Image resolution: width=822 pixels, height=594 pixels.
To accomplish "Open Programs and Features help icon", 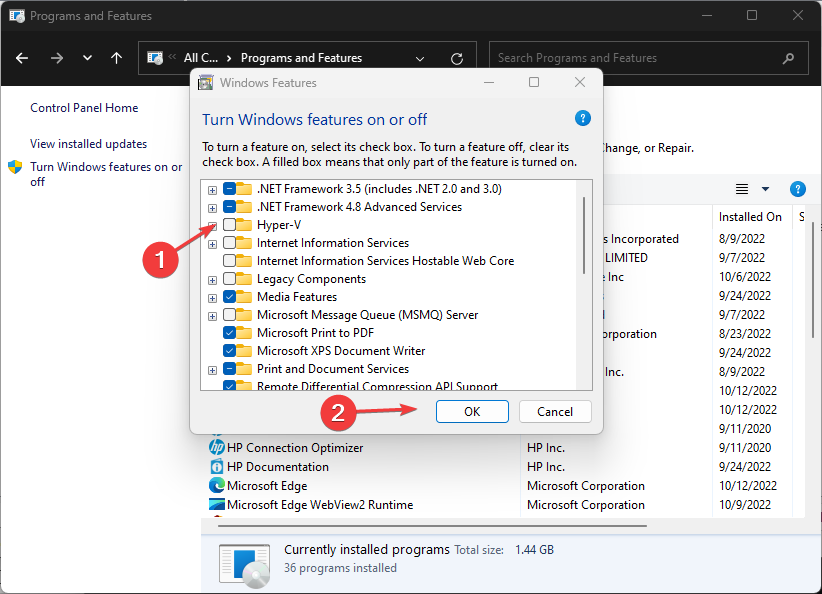I will point(797,189).
